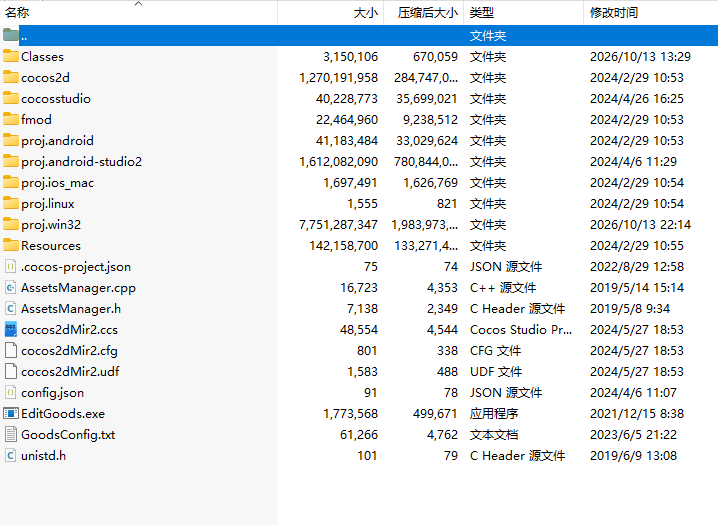The width and height of the screenshot is (718, 525).
Task: Select the Resources folder name
Action: tap(51, 246)
